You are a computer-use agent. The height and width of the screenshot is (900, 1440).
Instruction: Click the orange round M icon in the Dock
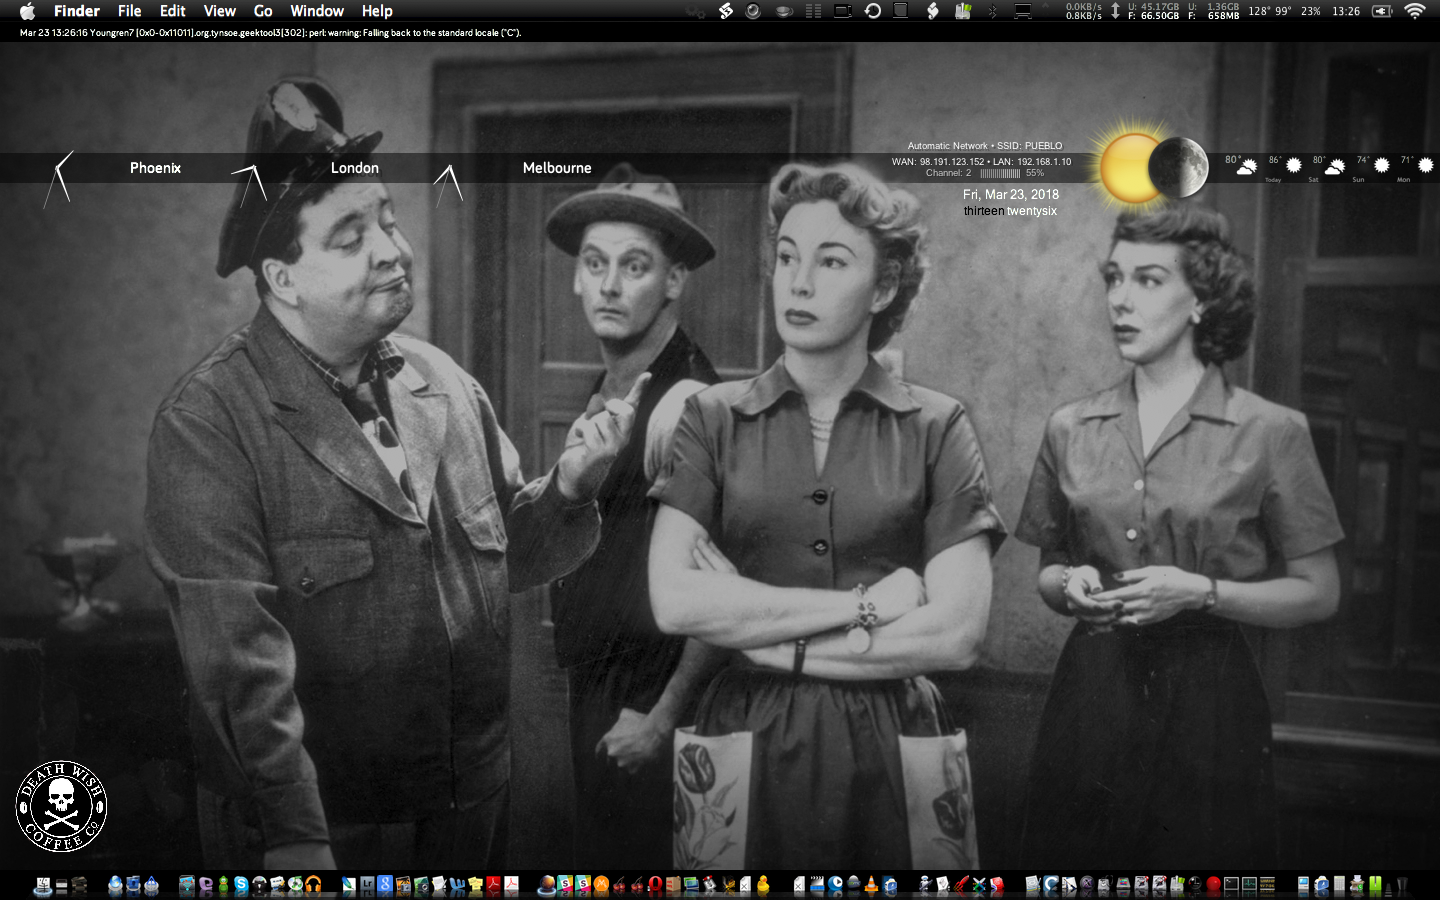click(x=601, y=885)
